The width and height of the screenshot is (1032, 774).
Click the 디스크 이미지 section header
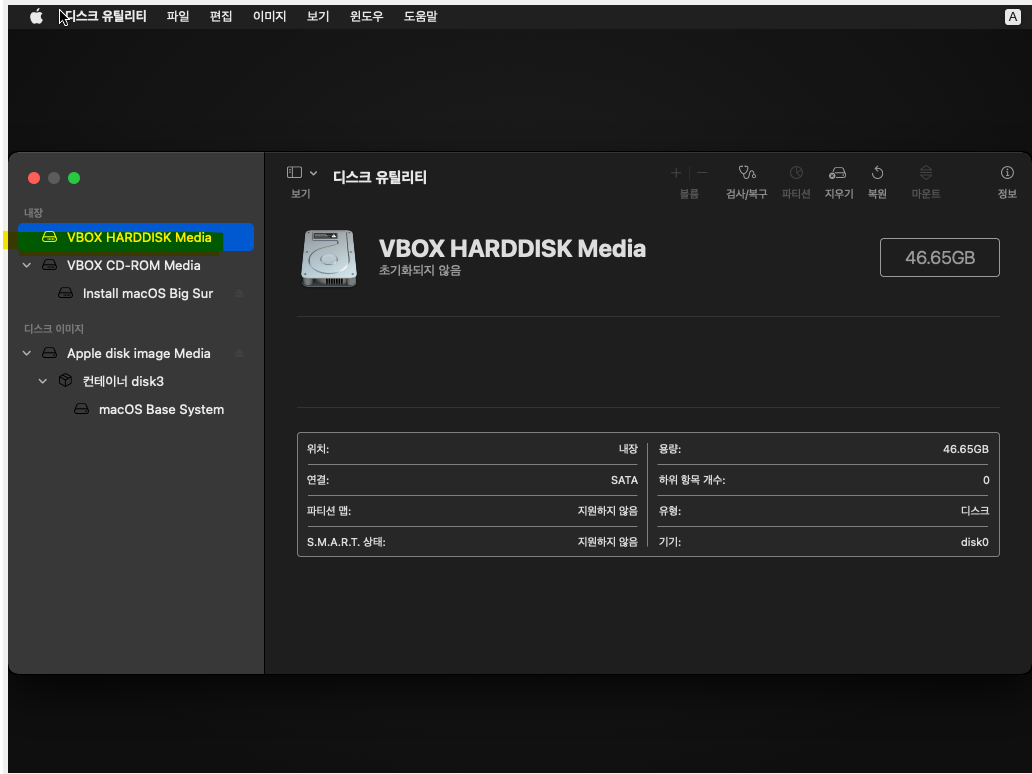click(54, 329)
